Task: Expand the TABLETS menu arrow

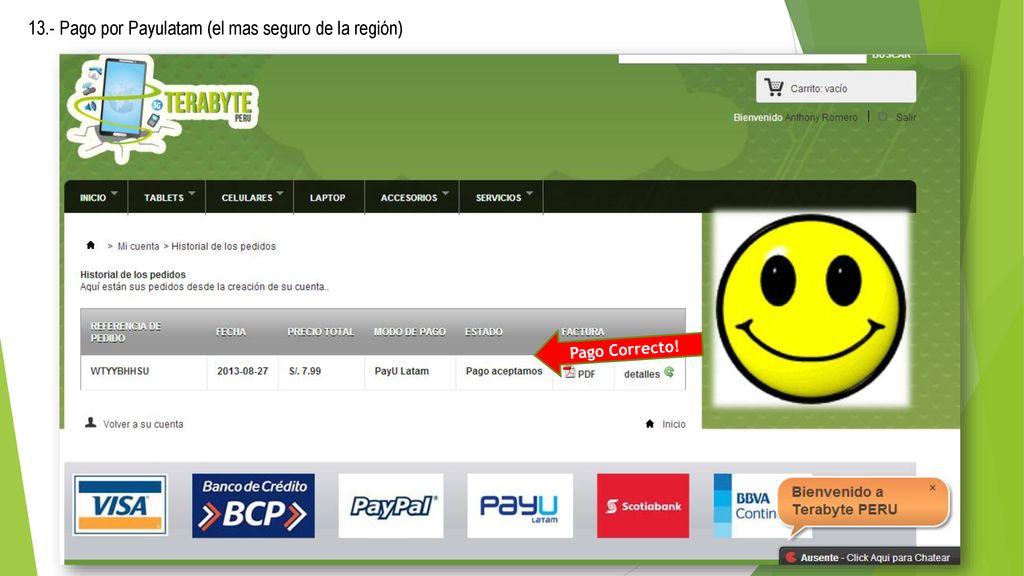Action: [x=192, y=193]
